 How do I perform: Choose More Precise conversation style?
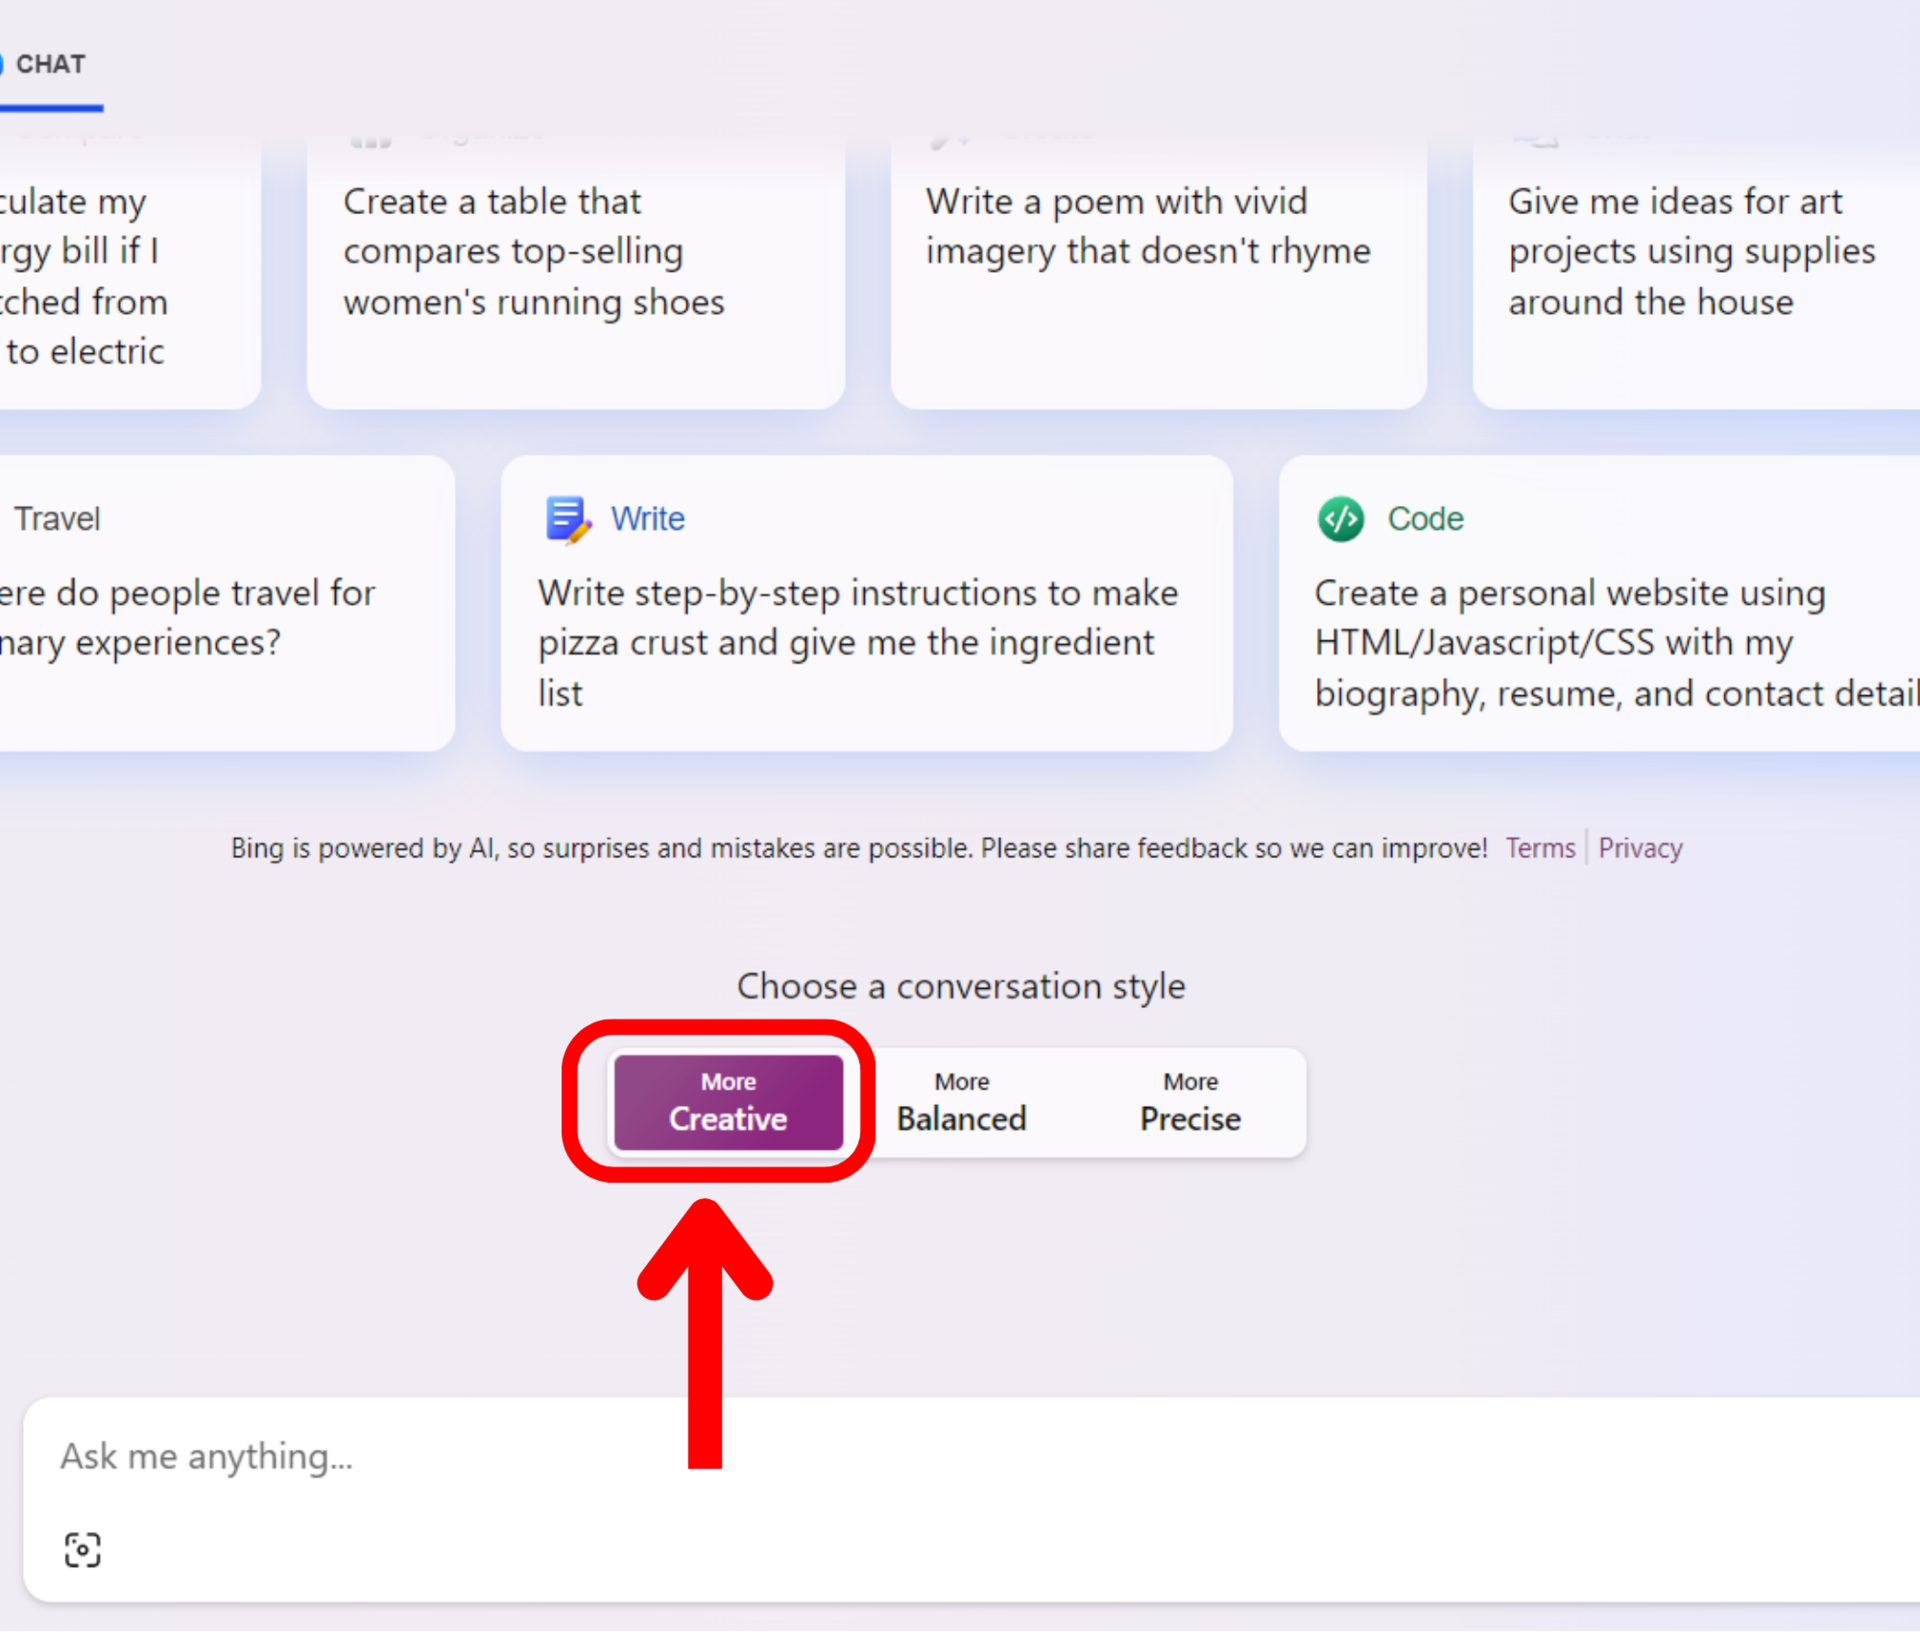click(1190, 1103)
